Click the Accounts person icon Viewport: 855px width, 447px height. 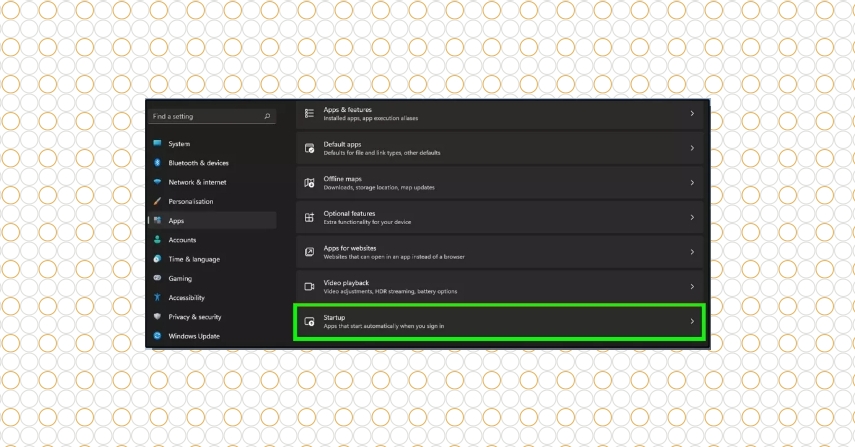157,239
